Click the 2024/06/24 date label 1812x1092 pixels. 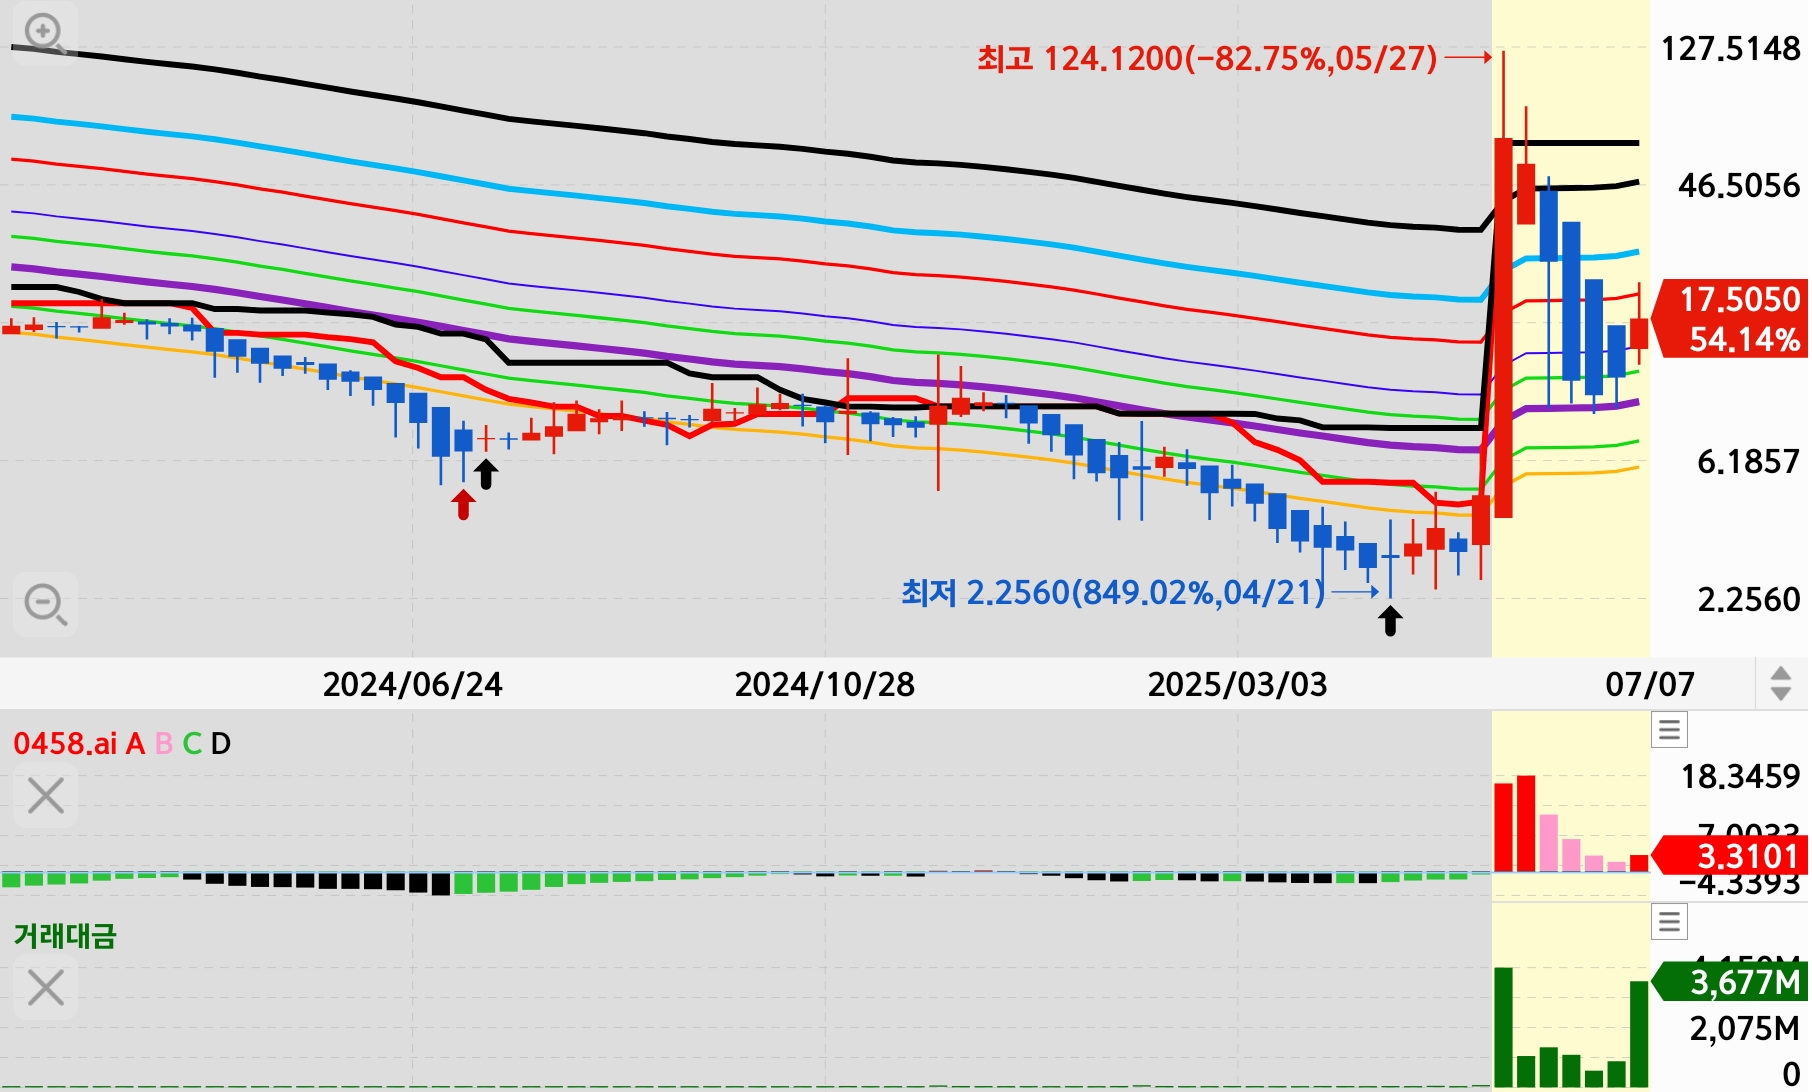pyautogui.click(x=412, y=684)
